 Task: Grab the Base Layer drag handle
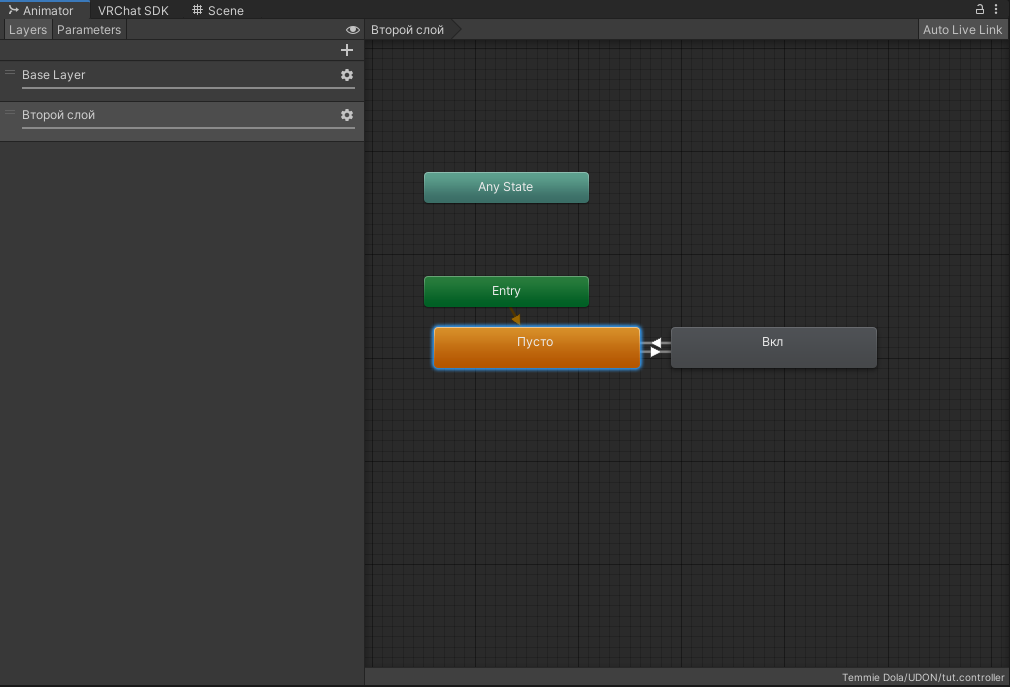pyautogui.click(x=10, y=73)
